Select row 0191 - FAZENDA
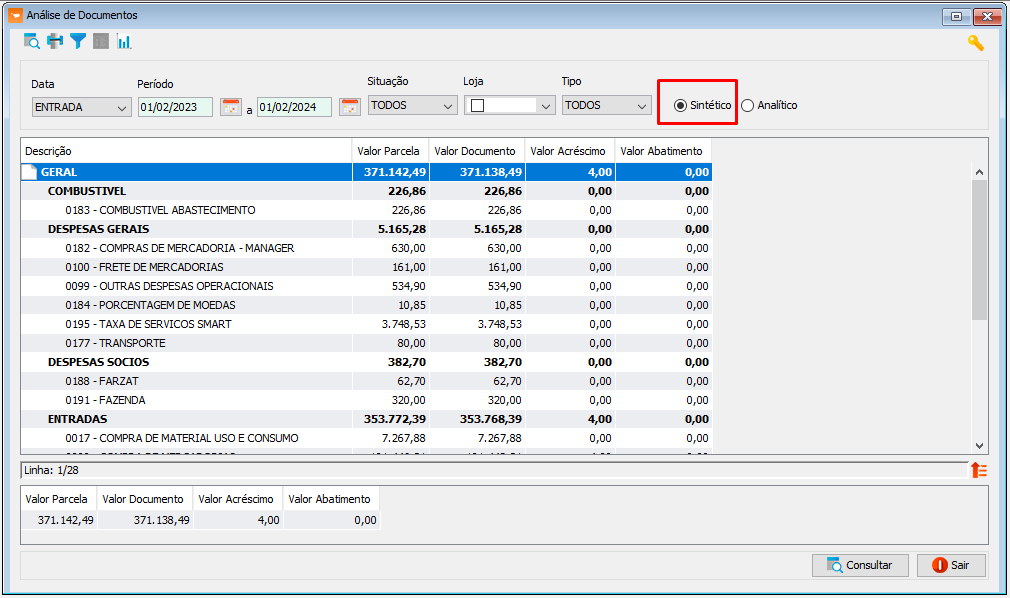The image size is (1010, 598). coord(366,400)
